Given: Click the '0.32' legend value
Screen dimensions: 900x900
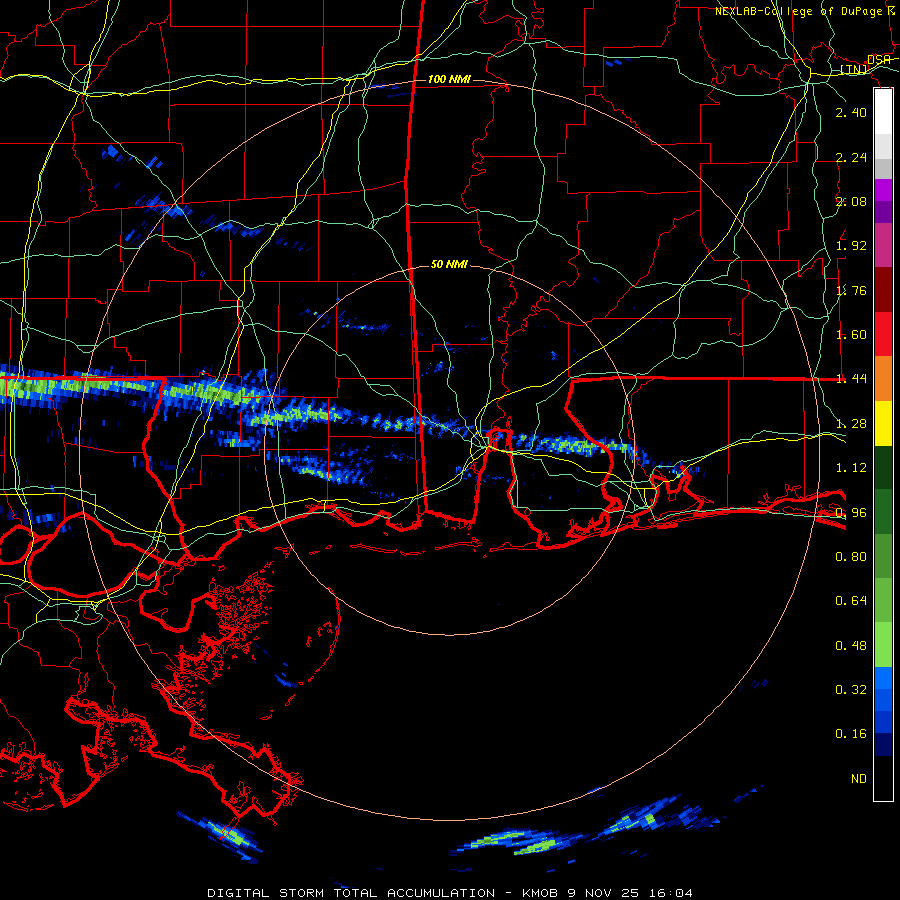Looking at the screenshot, I should [x=851, y=690].
